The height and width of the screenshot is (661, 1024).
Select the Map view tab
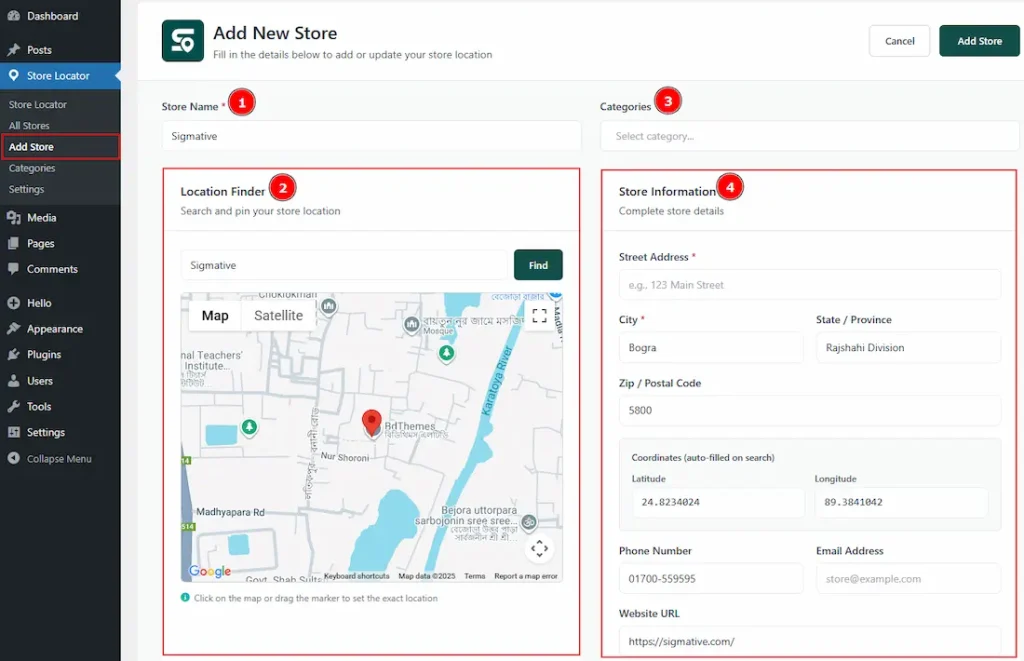point(213,315)
